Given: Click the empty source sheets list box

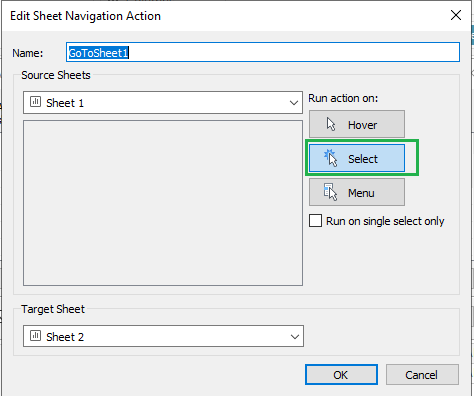Looking at the screenshot, I should [x=163, y=203].
